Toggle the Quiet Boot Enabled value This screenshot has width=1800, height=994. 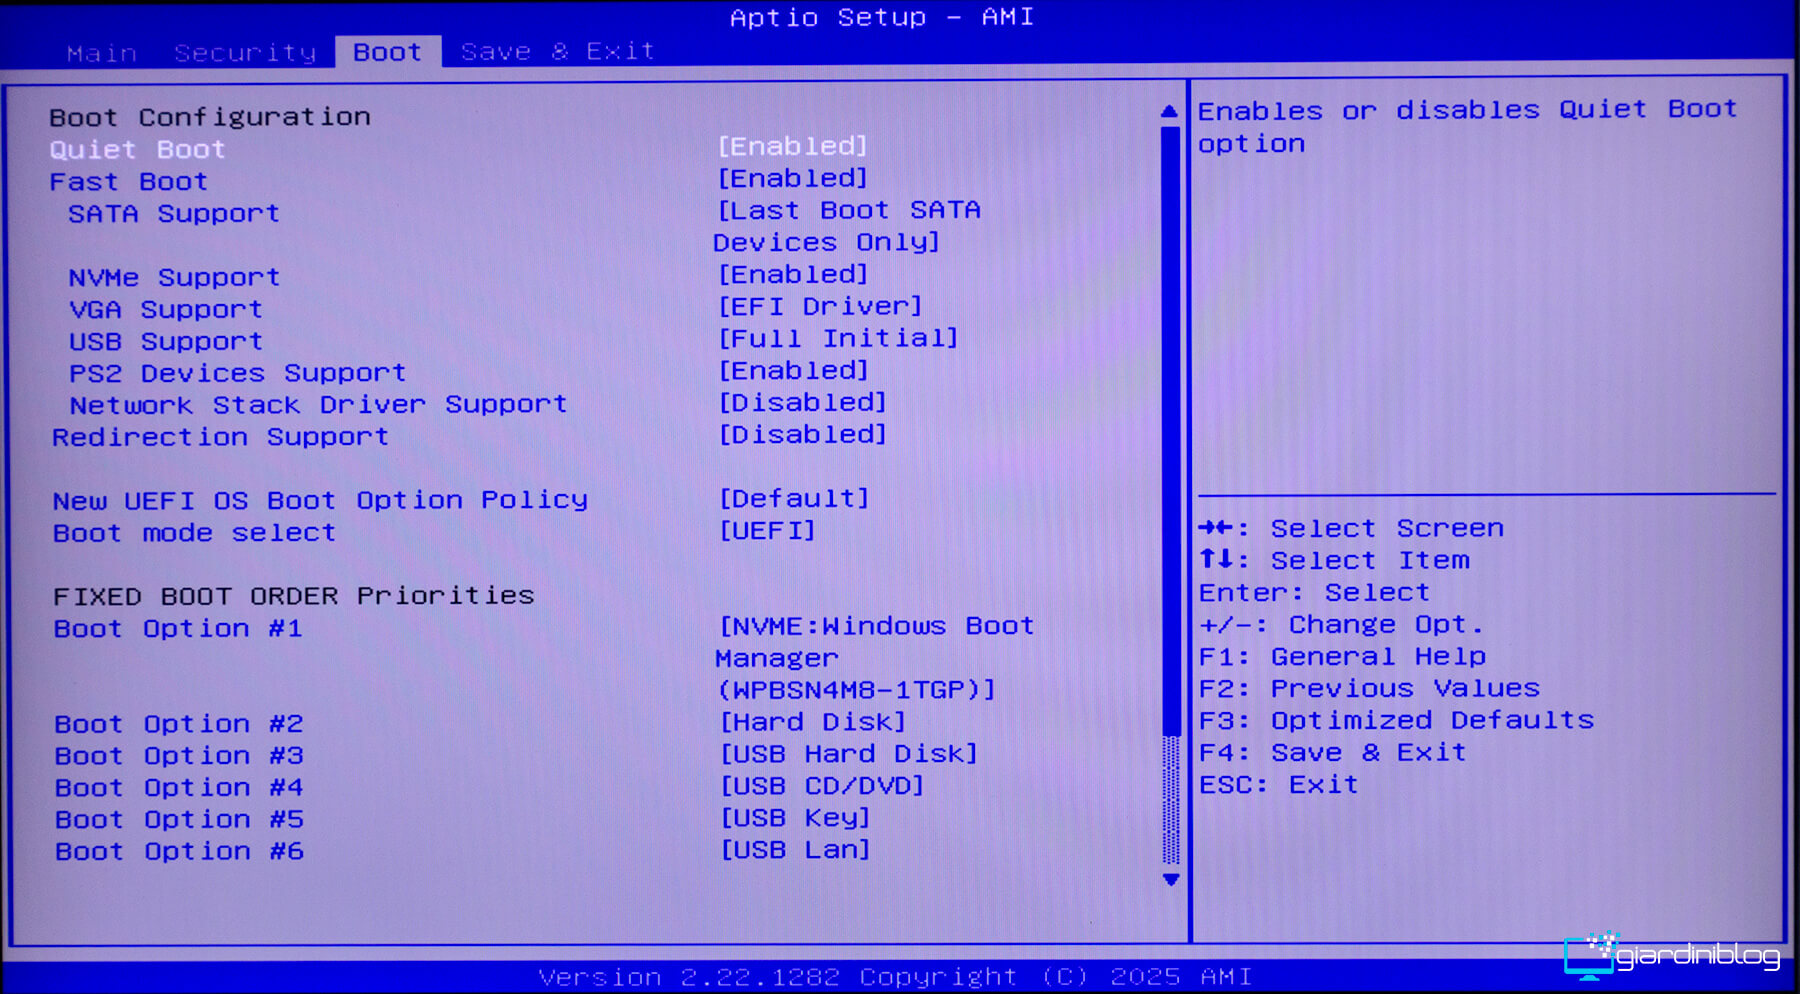(792, 147)
